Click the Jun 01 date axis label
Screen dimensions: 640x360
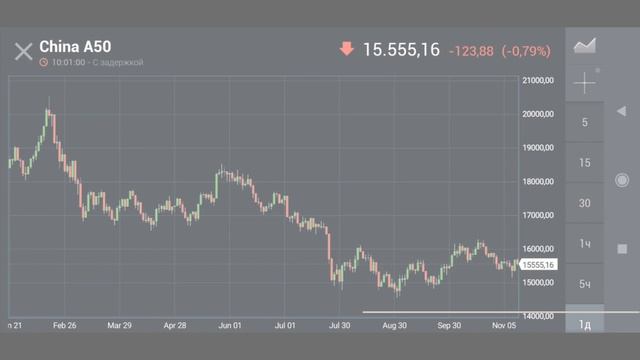point(230,325)
